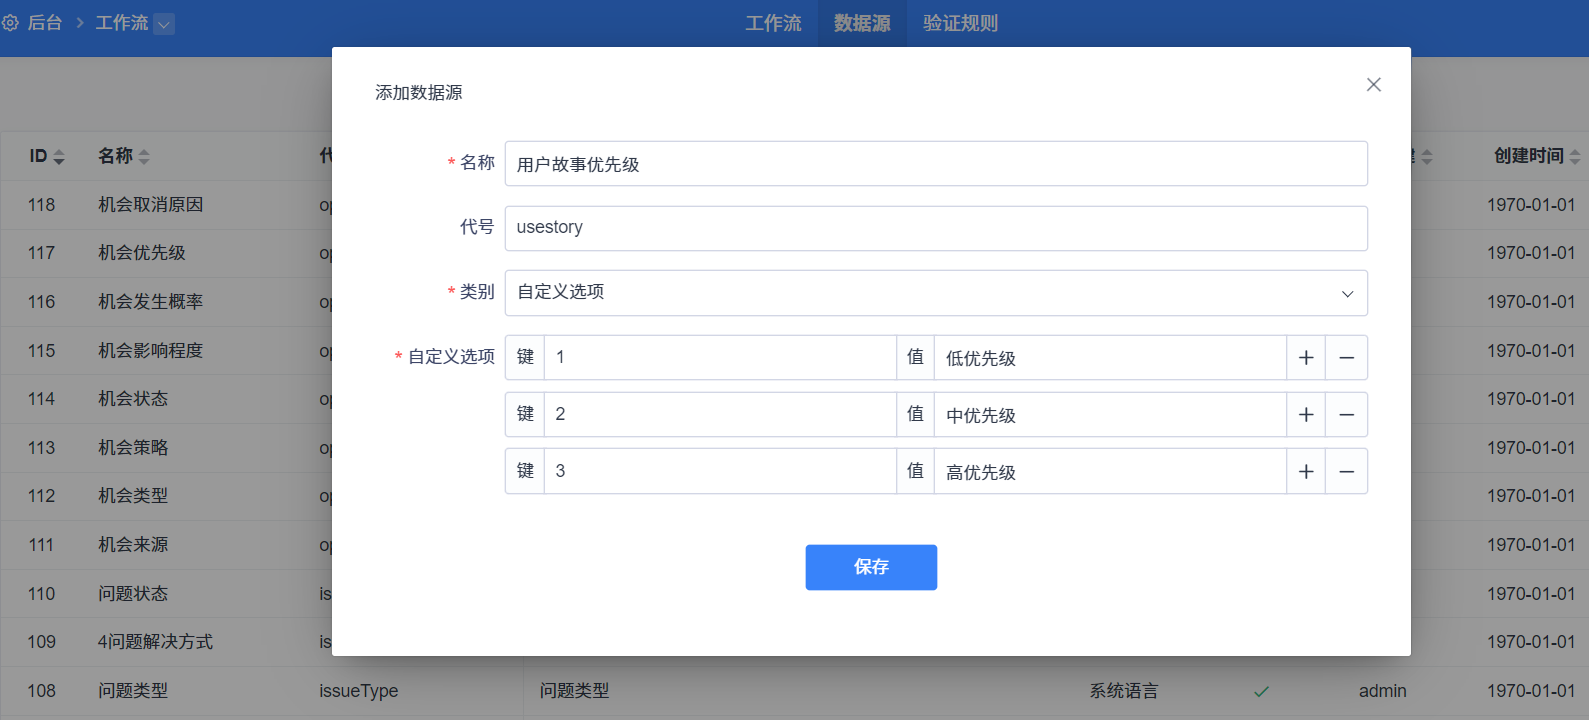Screen dimensions: 1589x720
Task: Click plus icon in first custom option row
Action: tap(1306, 358)
